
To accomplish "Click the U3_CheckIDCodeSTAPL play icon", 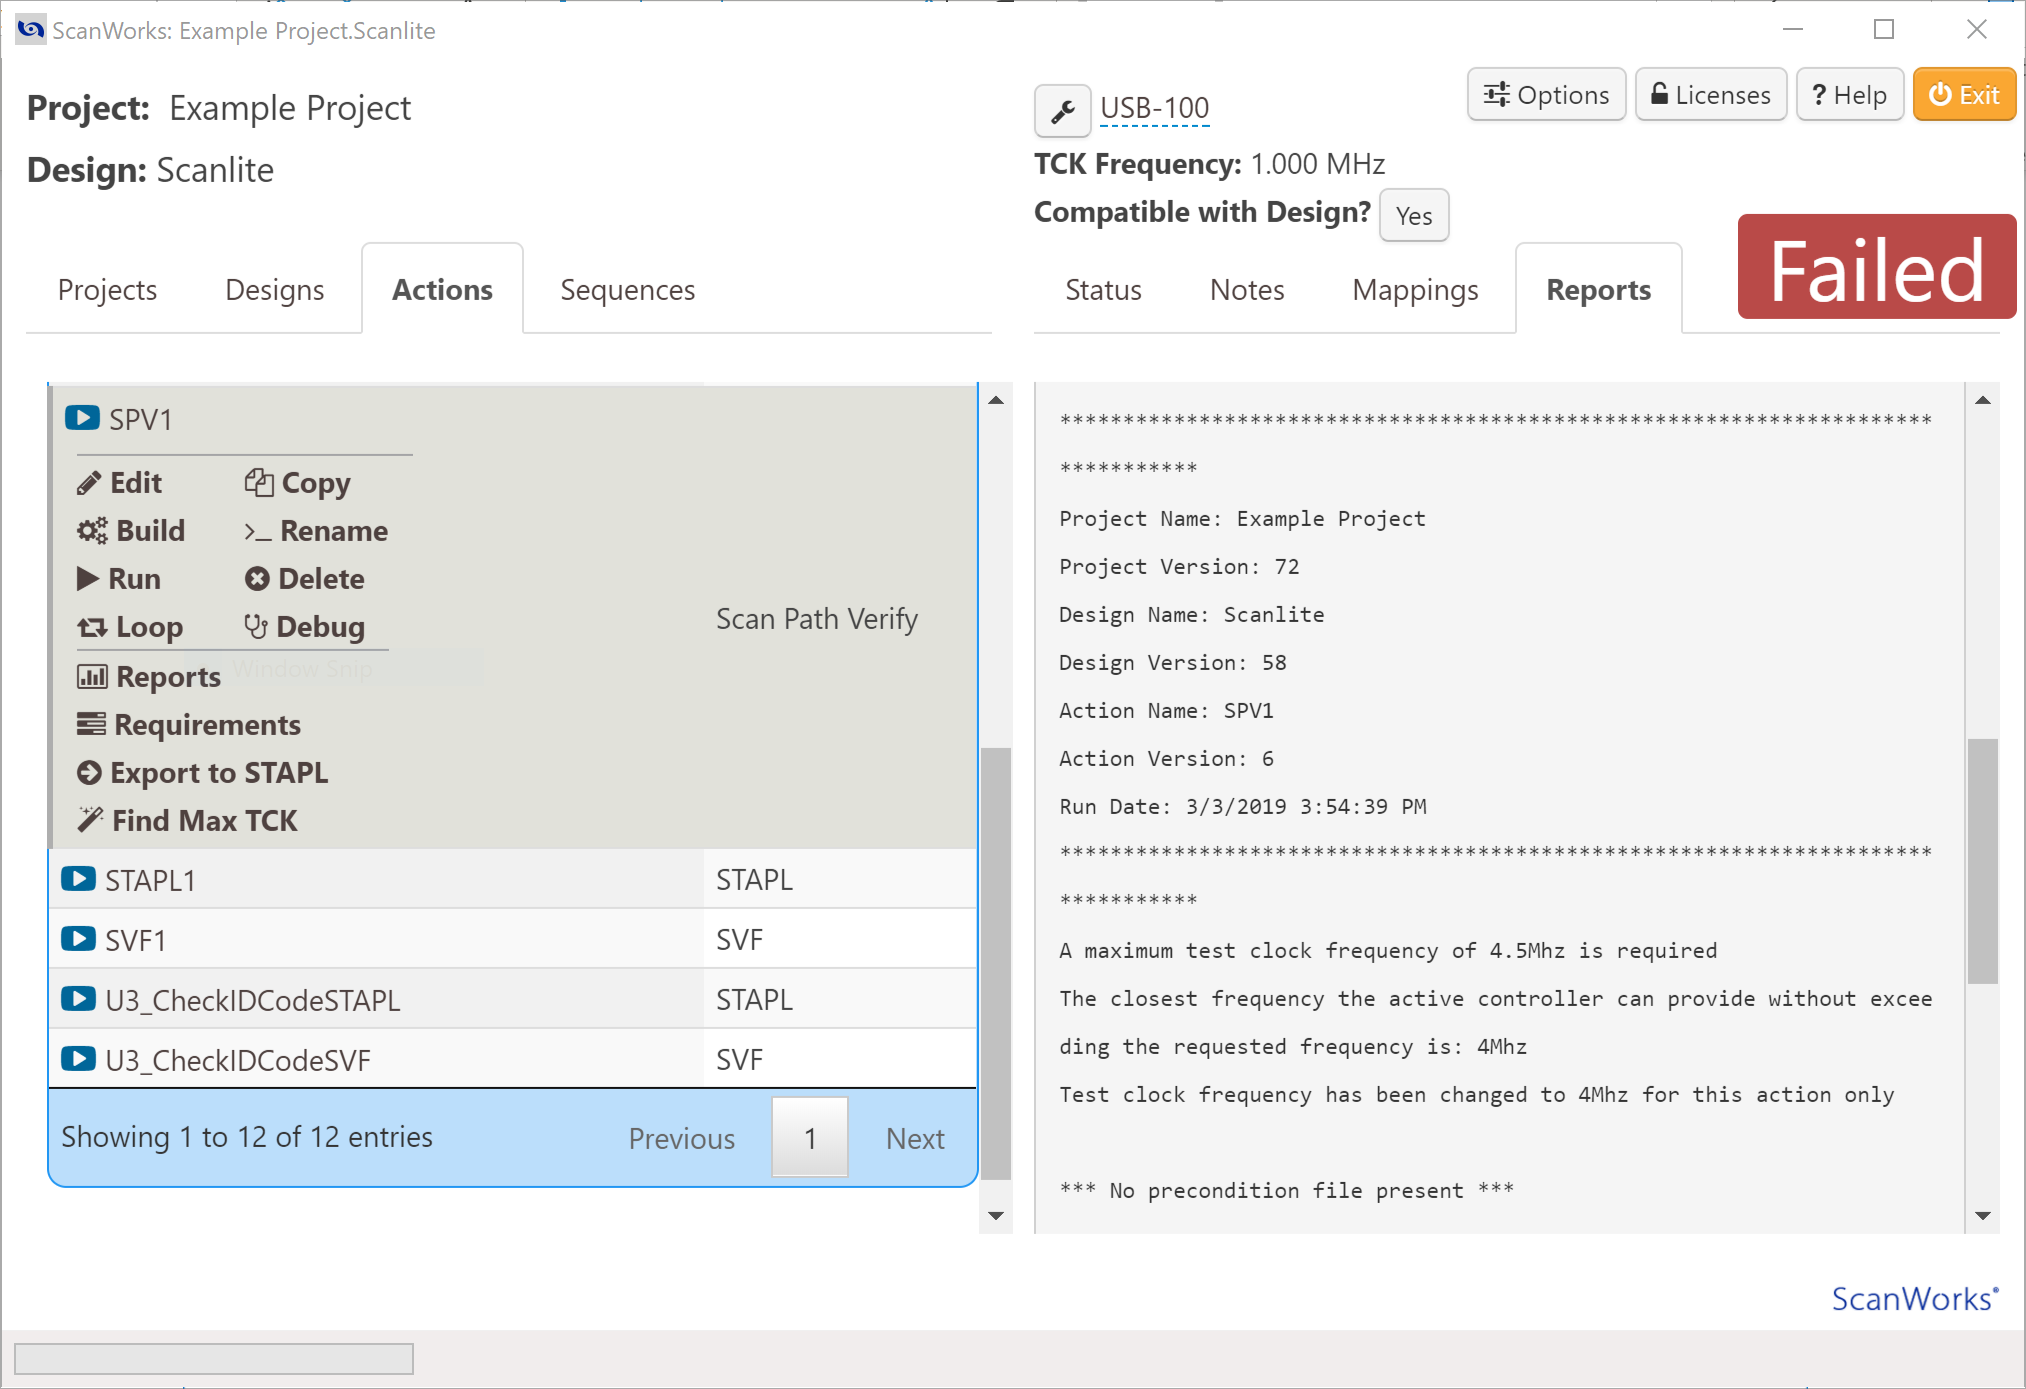I will 78,998.
